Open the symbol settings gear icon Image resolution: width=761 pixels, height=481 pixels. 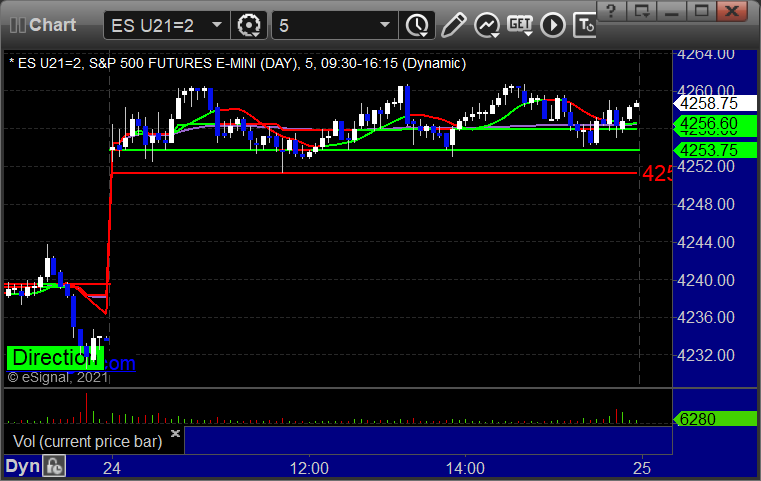coord(248,25)
